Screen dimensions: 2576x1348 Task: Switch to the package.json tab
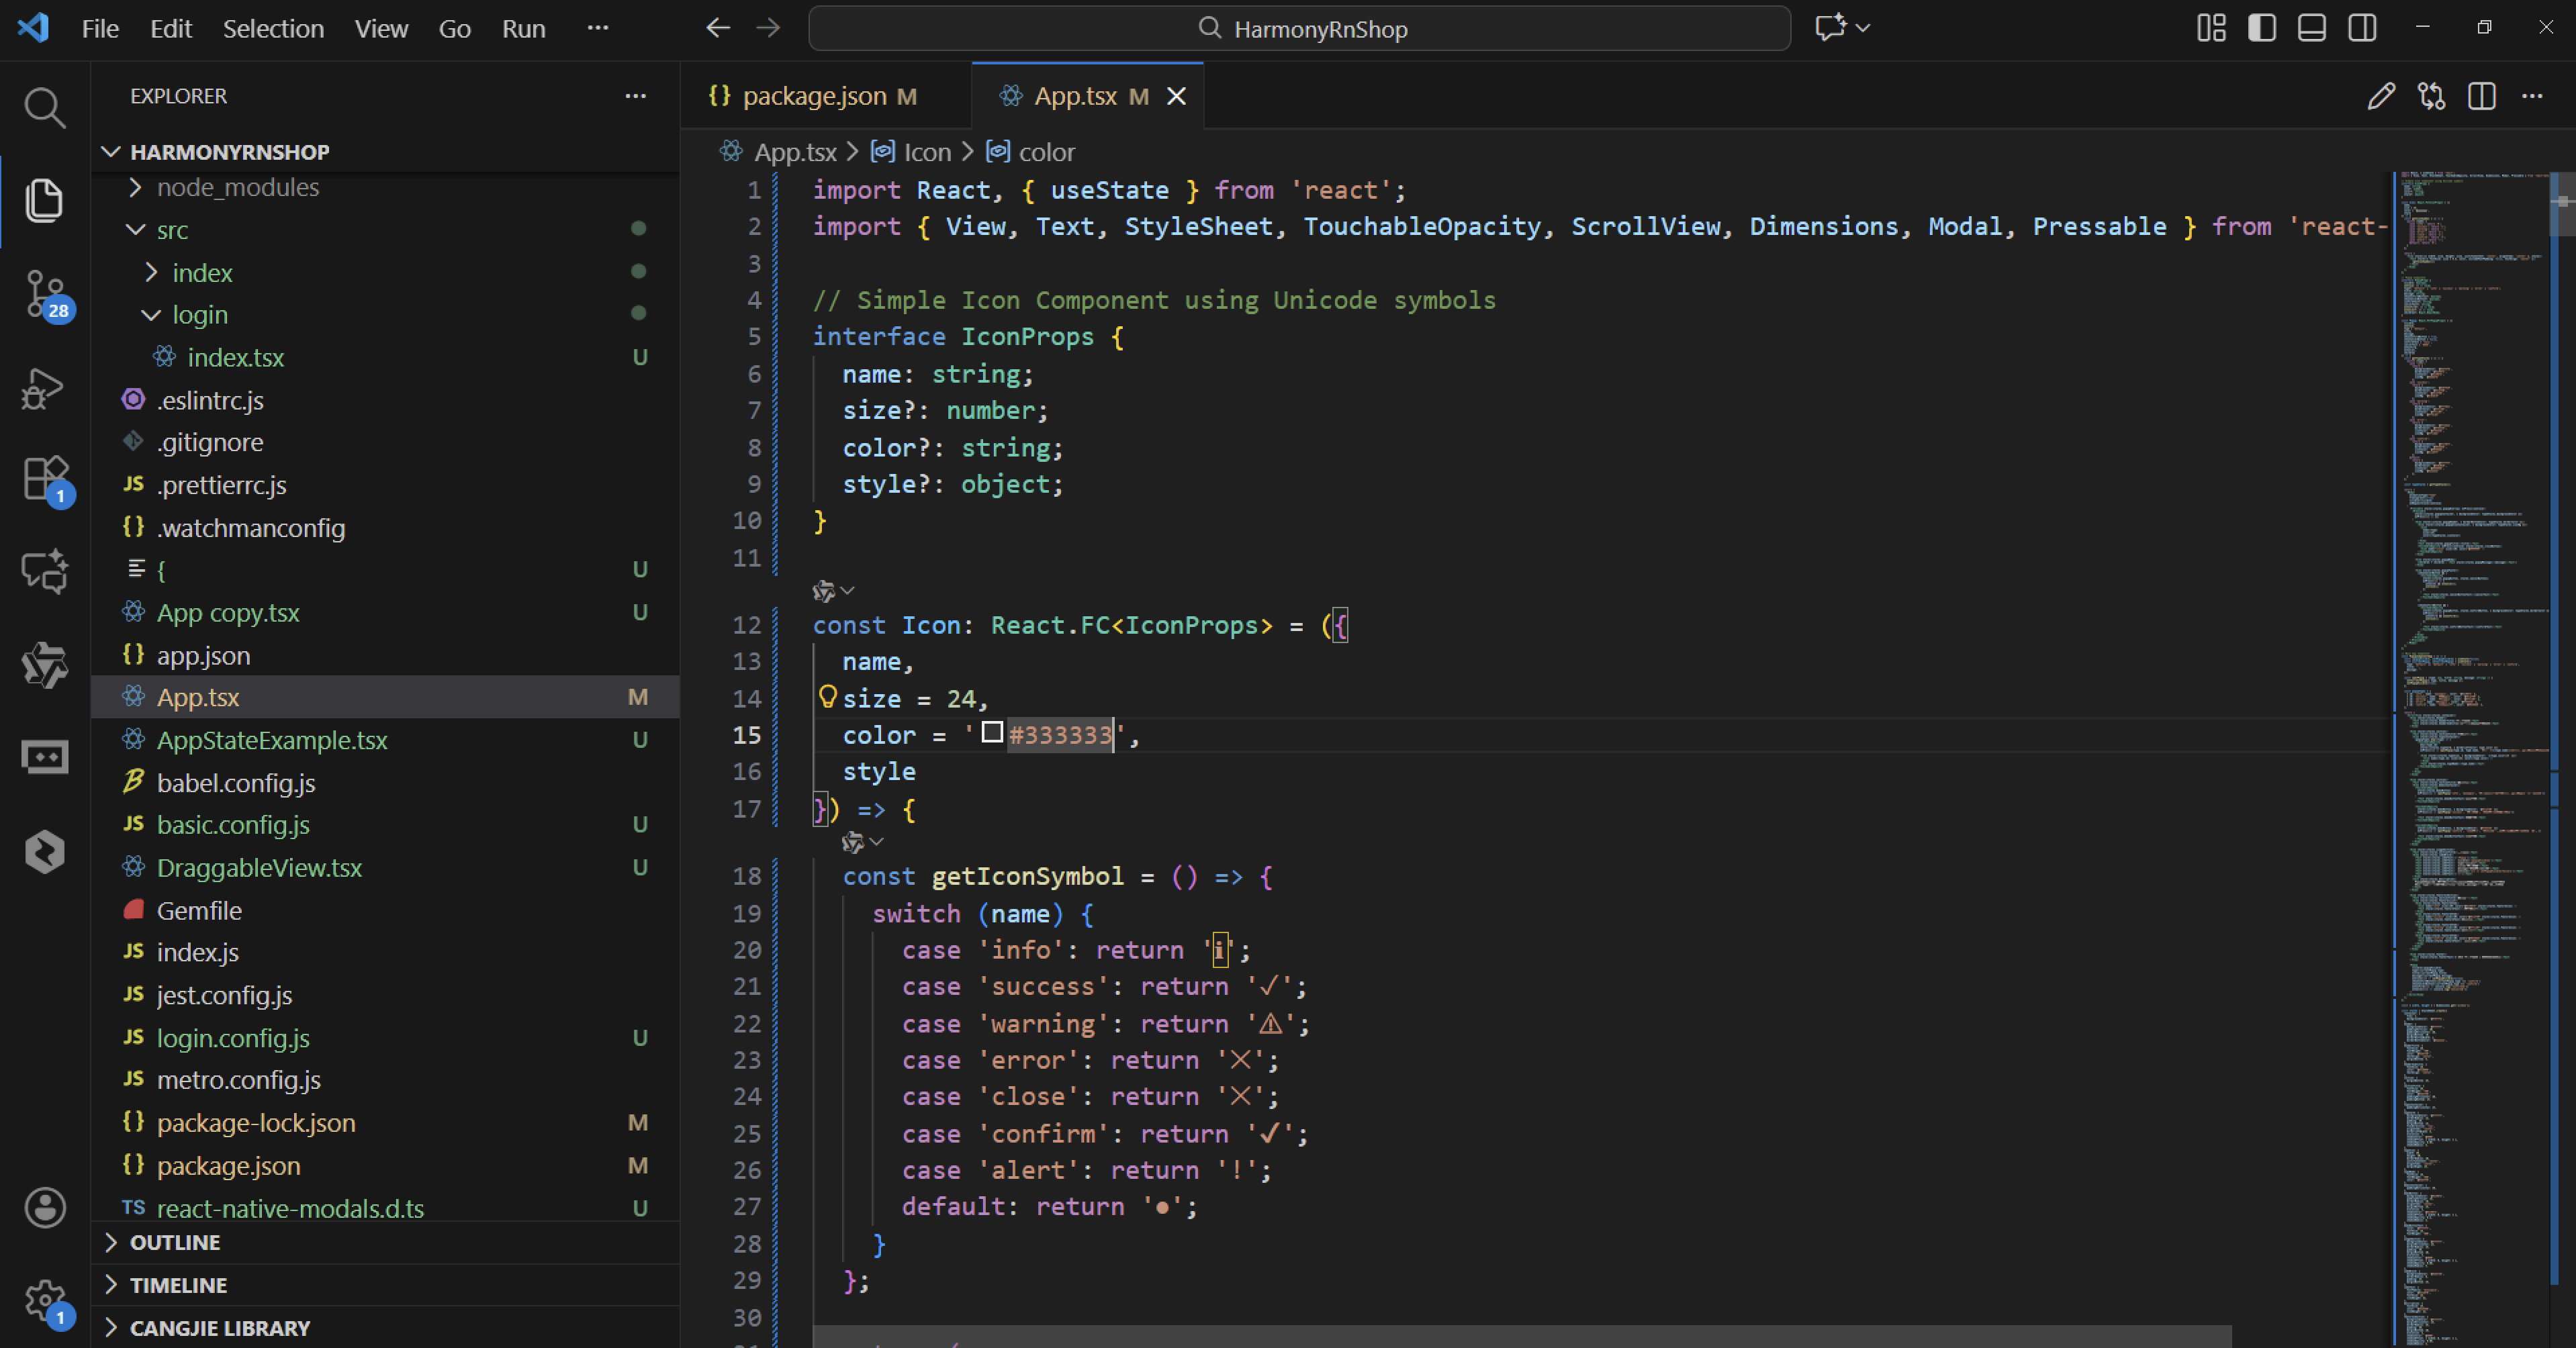pyautogui.click(x=814, y=96)
